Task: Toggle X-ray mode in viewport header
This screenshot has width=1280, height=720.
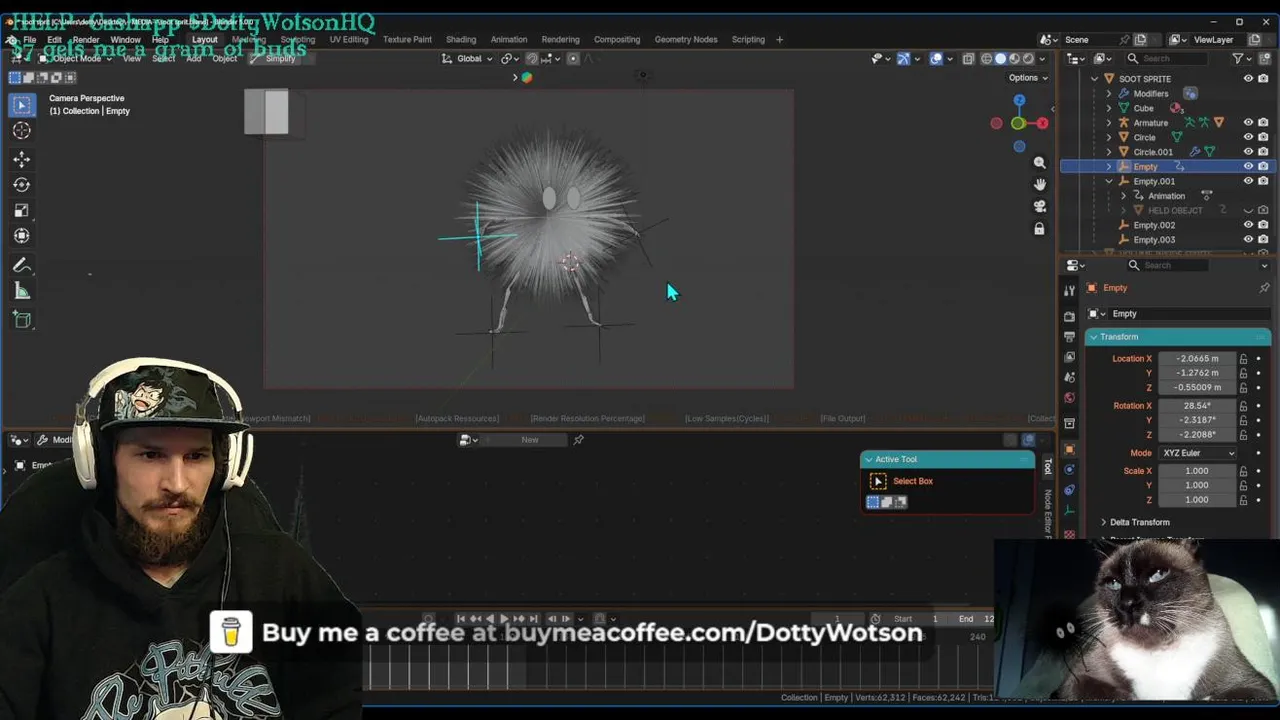Action: coord(968,59)
